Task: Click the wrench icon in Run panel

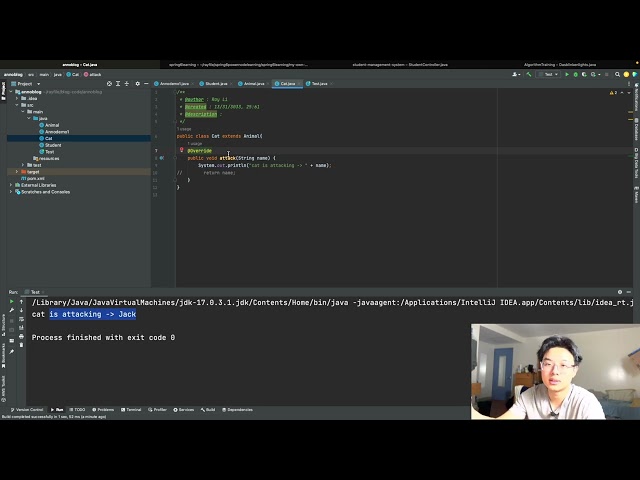Action: click(x=11, y=310)
